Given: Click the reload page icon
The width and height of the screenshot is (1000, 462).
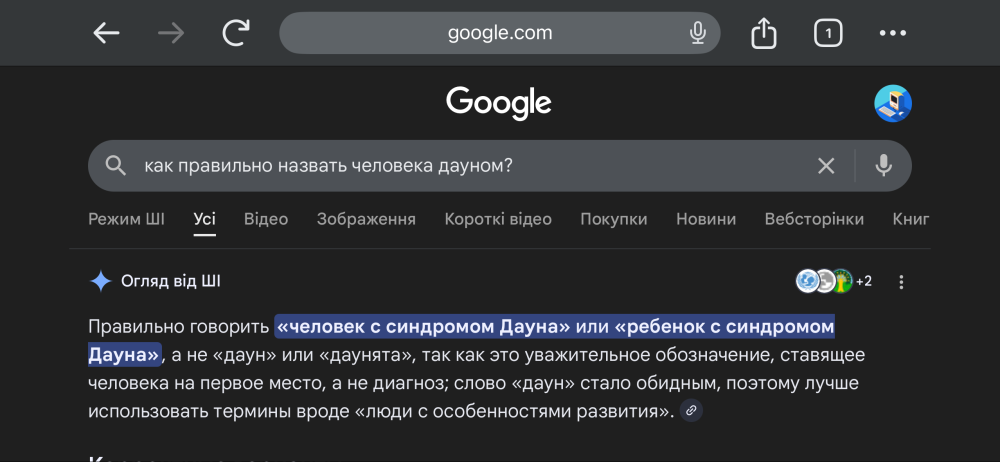Looking at the screenshot, I should click(236, 33).
